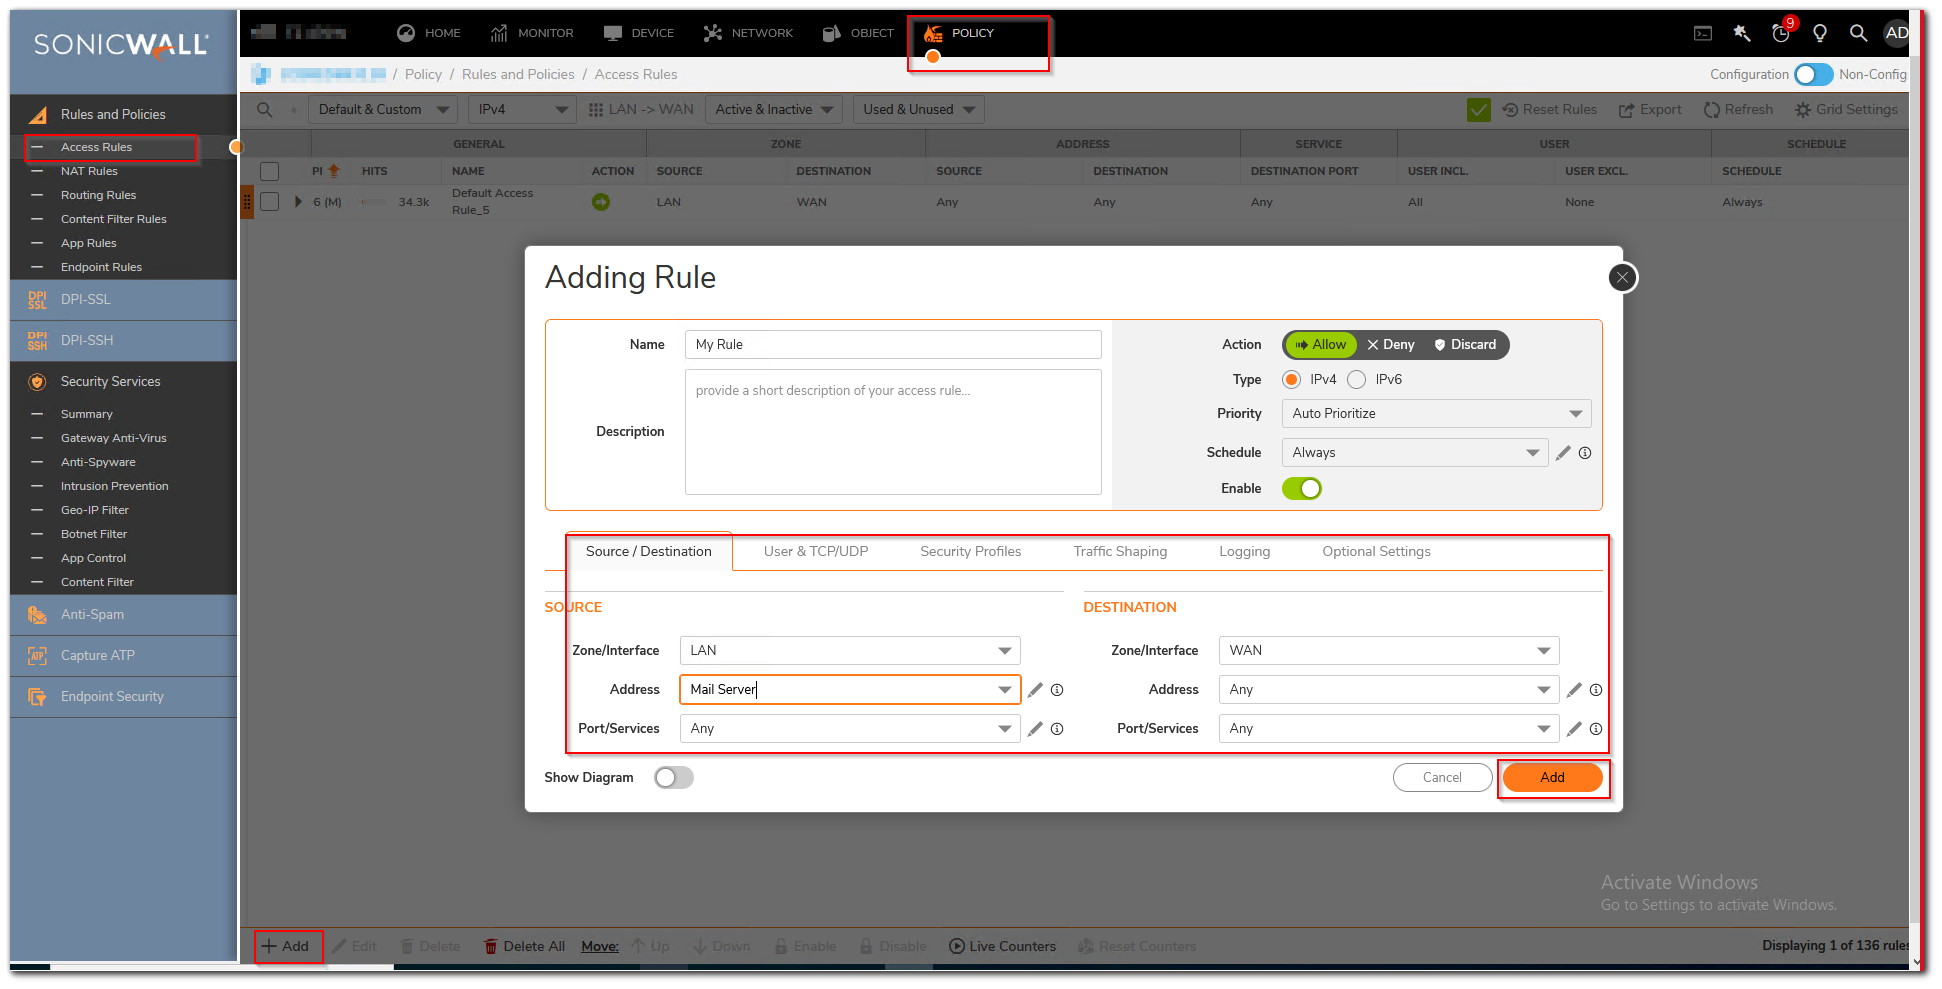Set Action to Deny
This screenshot has height=989, width=1942.
tap(1391, 345)
